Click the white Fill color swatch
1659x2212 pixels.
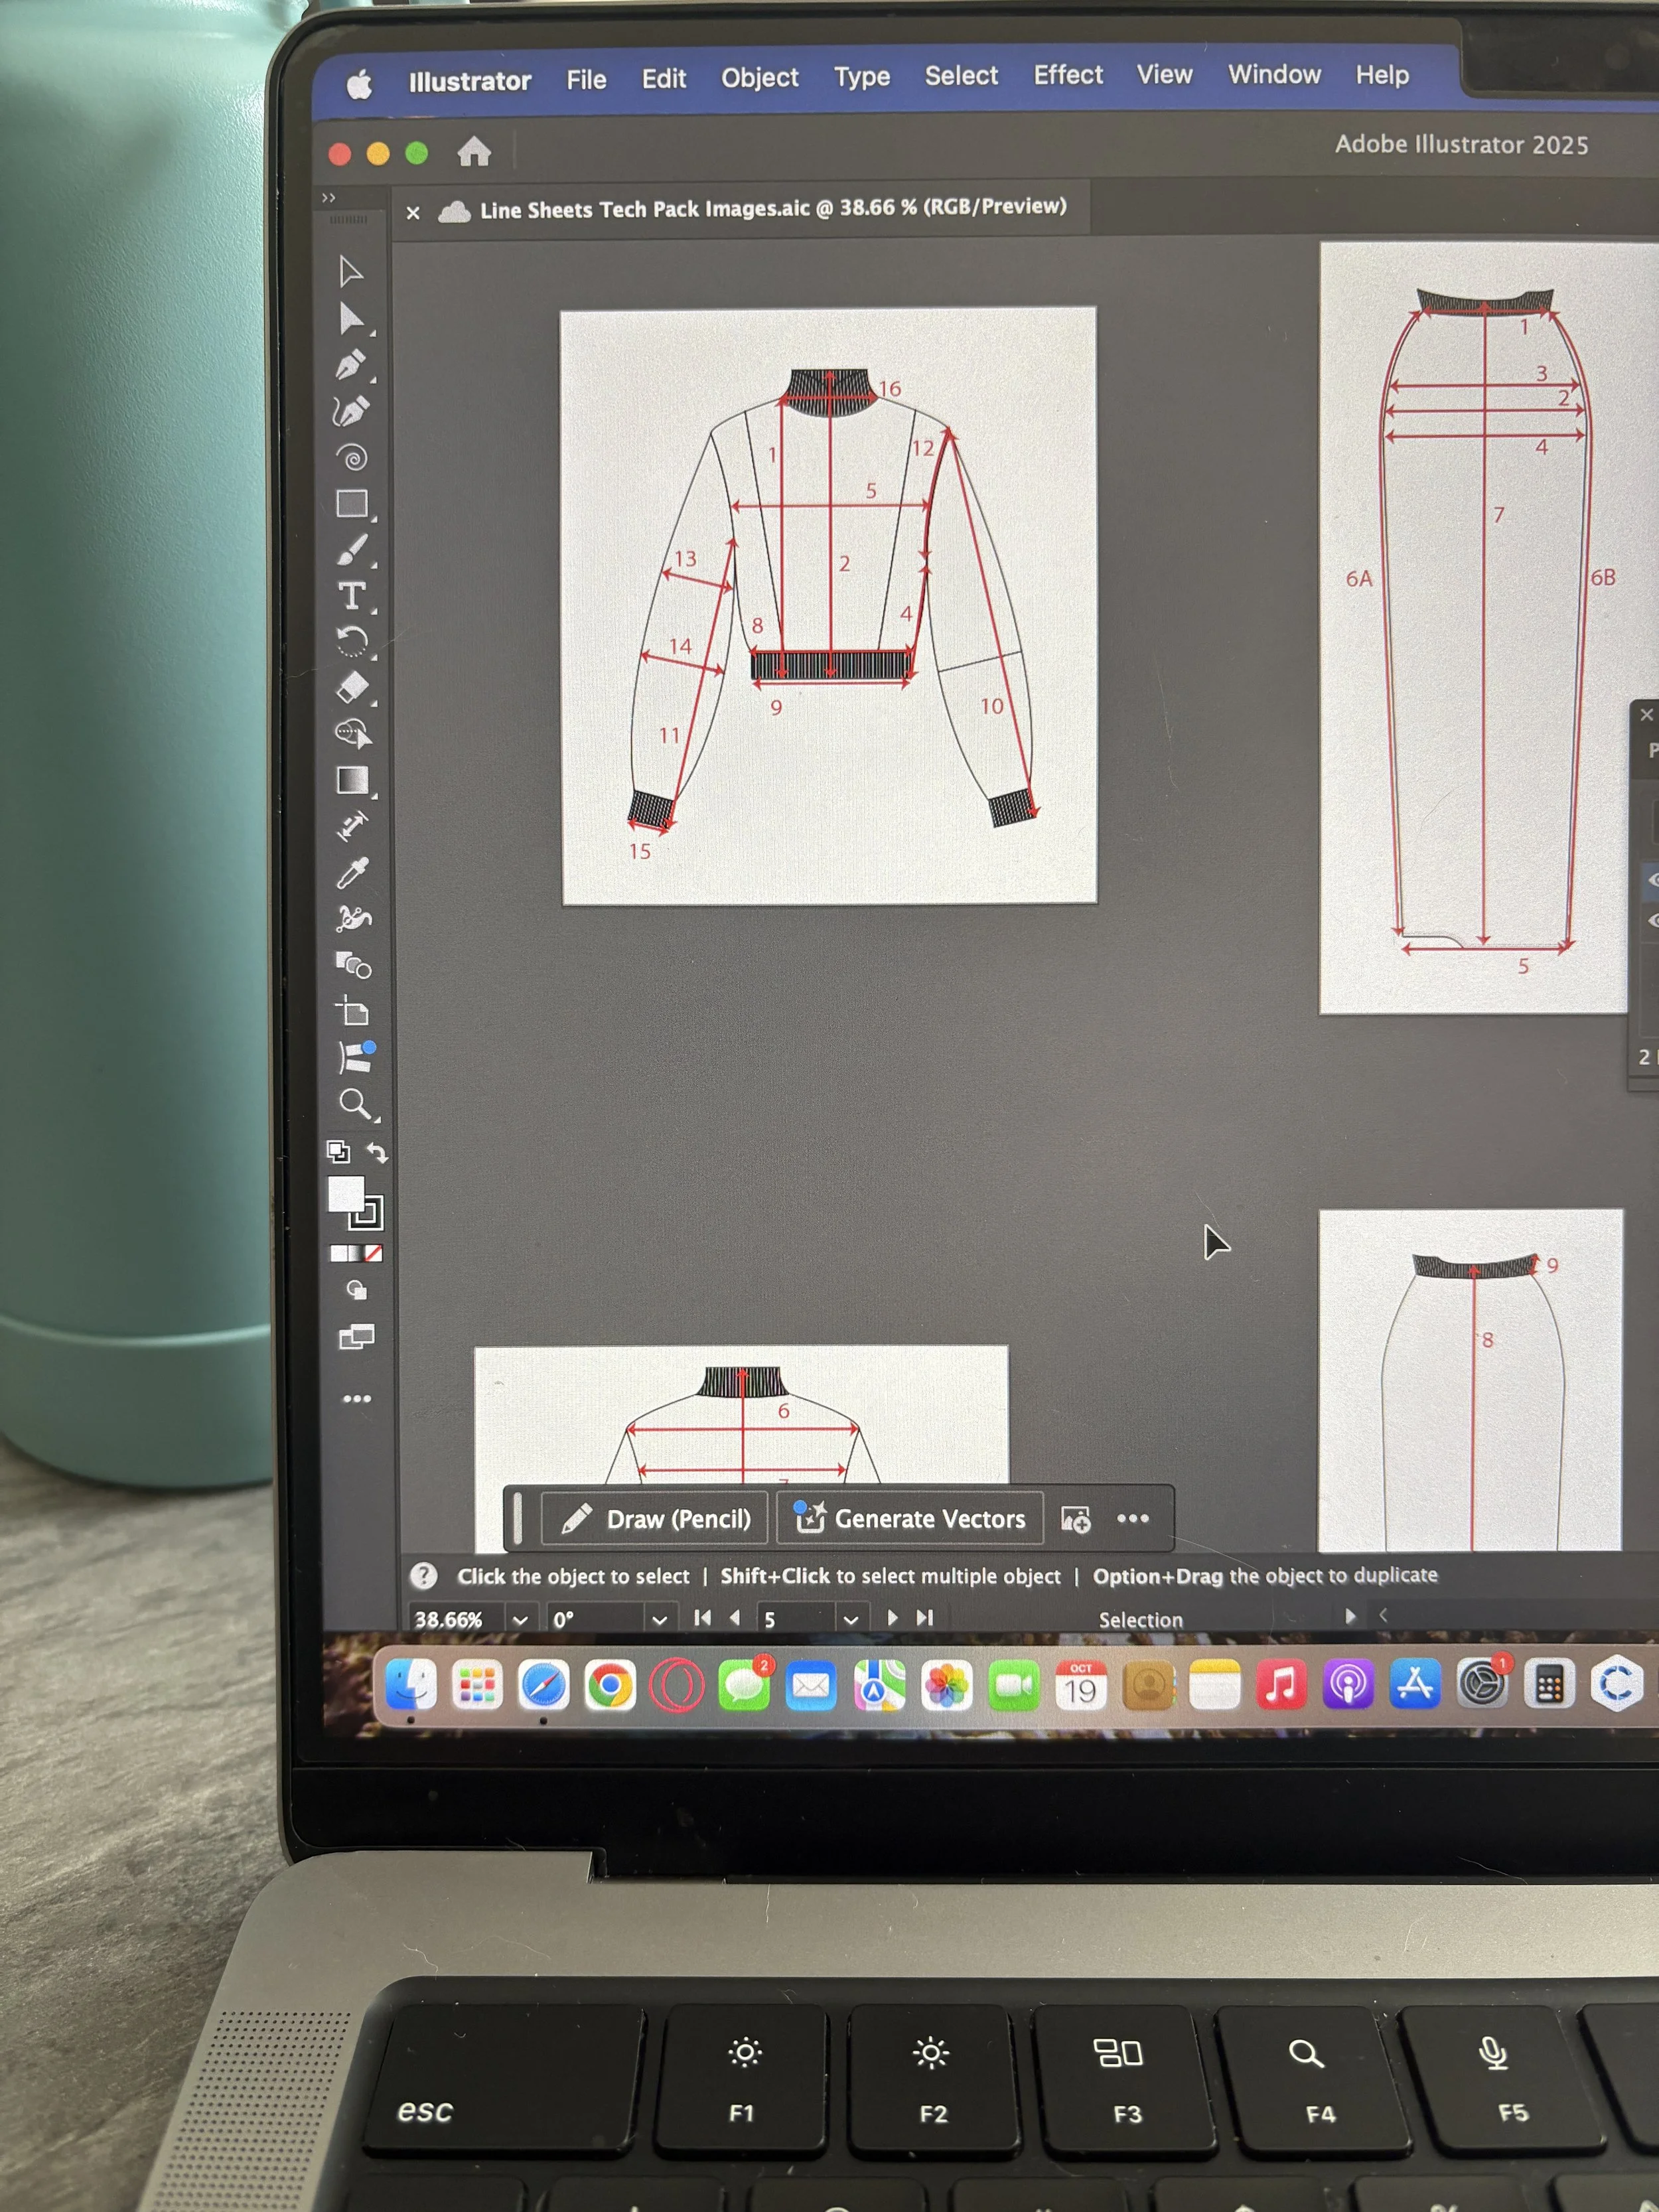(x=345, y=1194)
